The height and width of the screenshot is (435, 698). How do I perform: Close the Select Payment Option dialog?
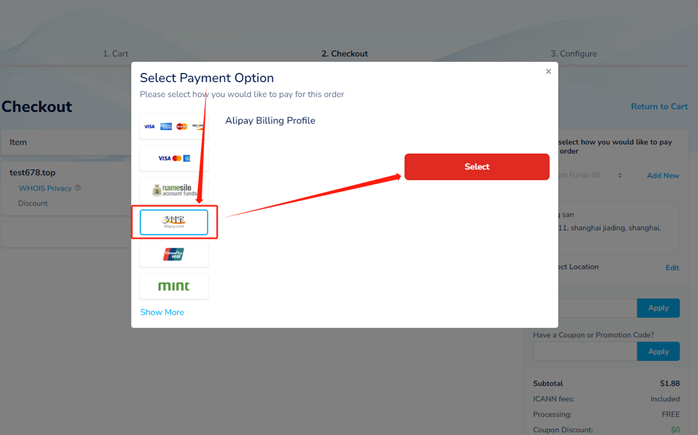coord(548,71)
